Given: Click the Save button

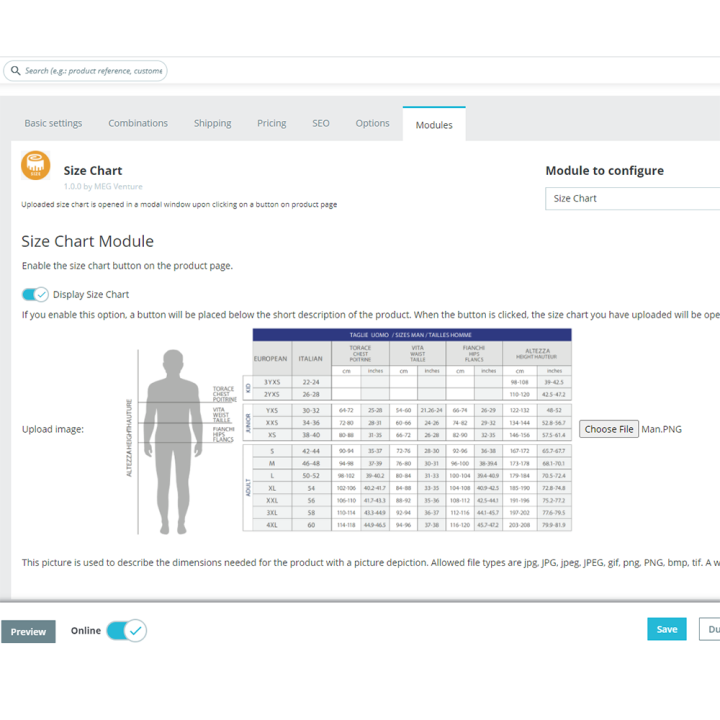Looking at the screenshot, I should pyautogui.click(x=667, y=629).
